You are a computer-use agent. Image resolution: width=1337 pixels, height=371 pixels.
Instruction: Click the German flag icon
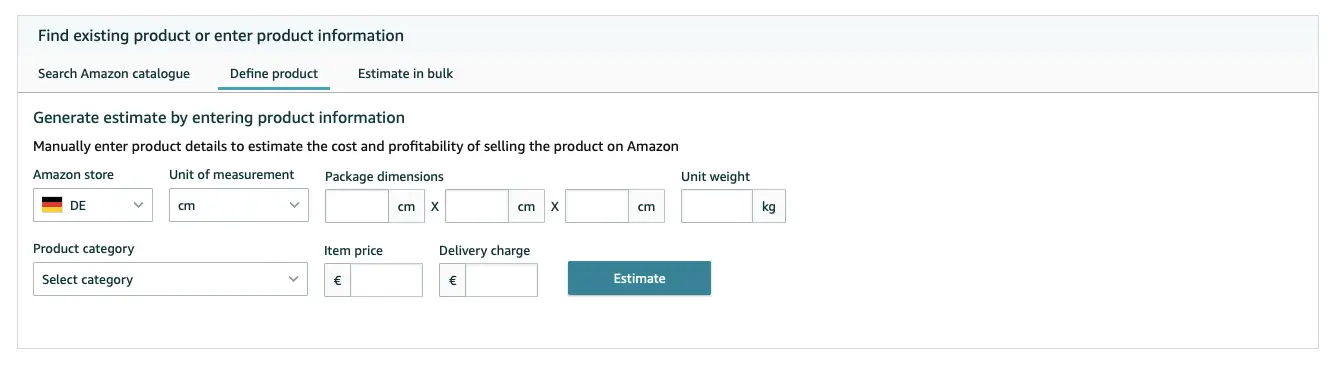pos(52,205)
